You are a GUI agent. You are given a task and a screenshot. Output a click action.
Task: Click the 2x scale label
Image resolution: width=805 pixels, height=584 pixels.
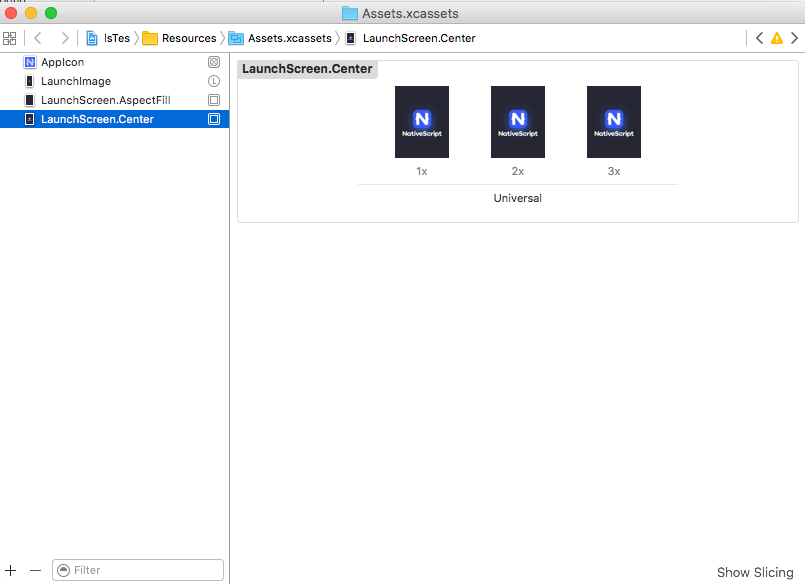click(x=518, y=171)
